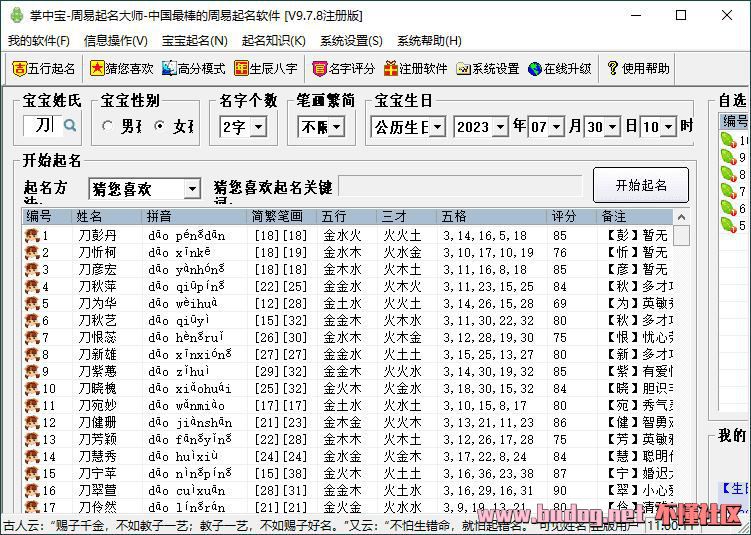Click the 拼音 column header
The image size is (751, 535).
click(x=195, y=216)
